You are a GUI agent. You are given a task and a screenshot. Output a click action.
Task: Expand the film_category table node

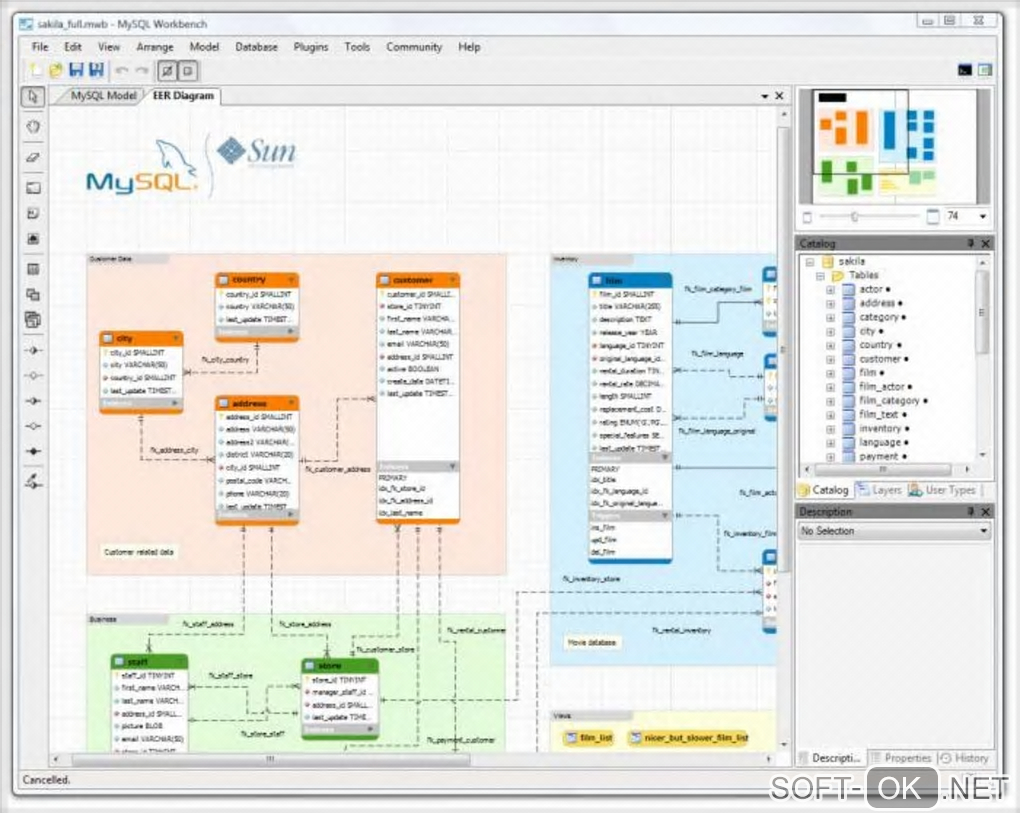click(830, 401)
